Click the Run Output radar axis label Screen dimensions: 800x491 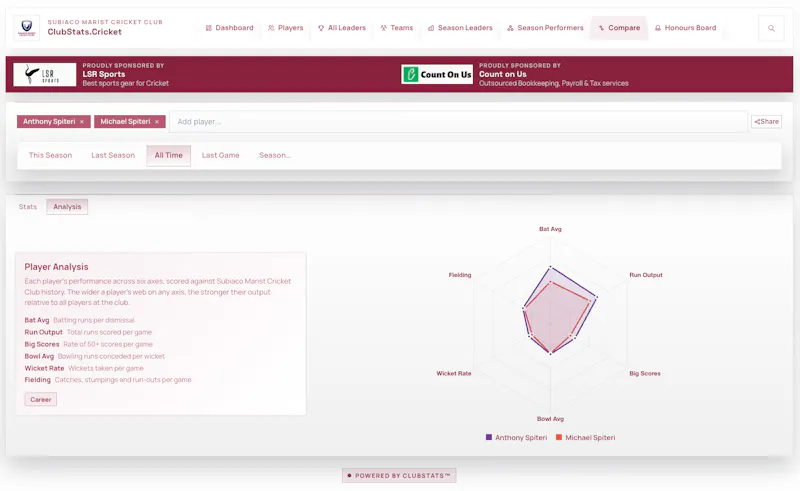[645, 275]
